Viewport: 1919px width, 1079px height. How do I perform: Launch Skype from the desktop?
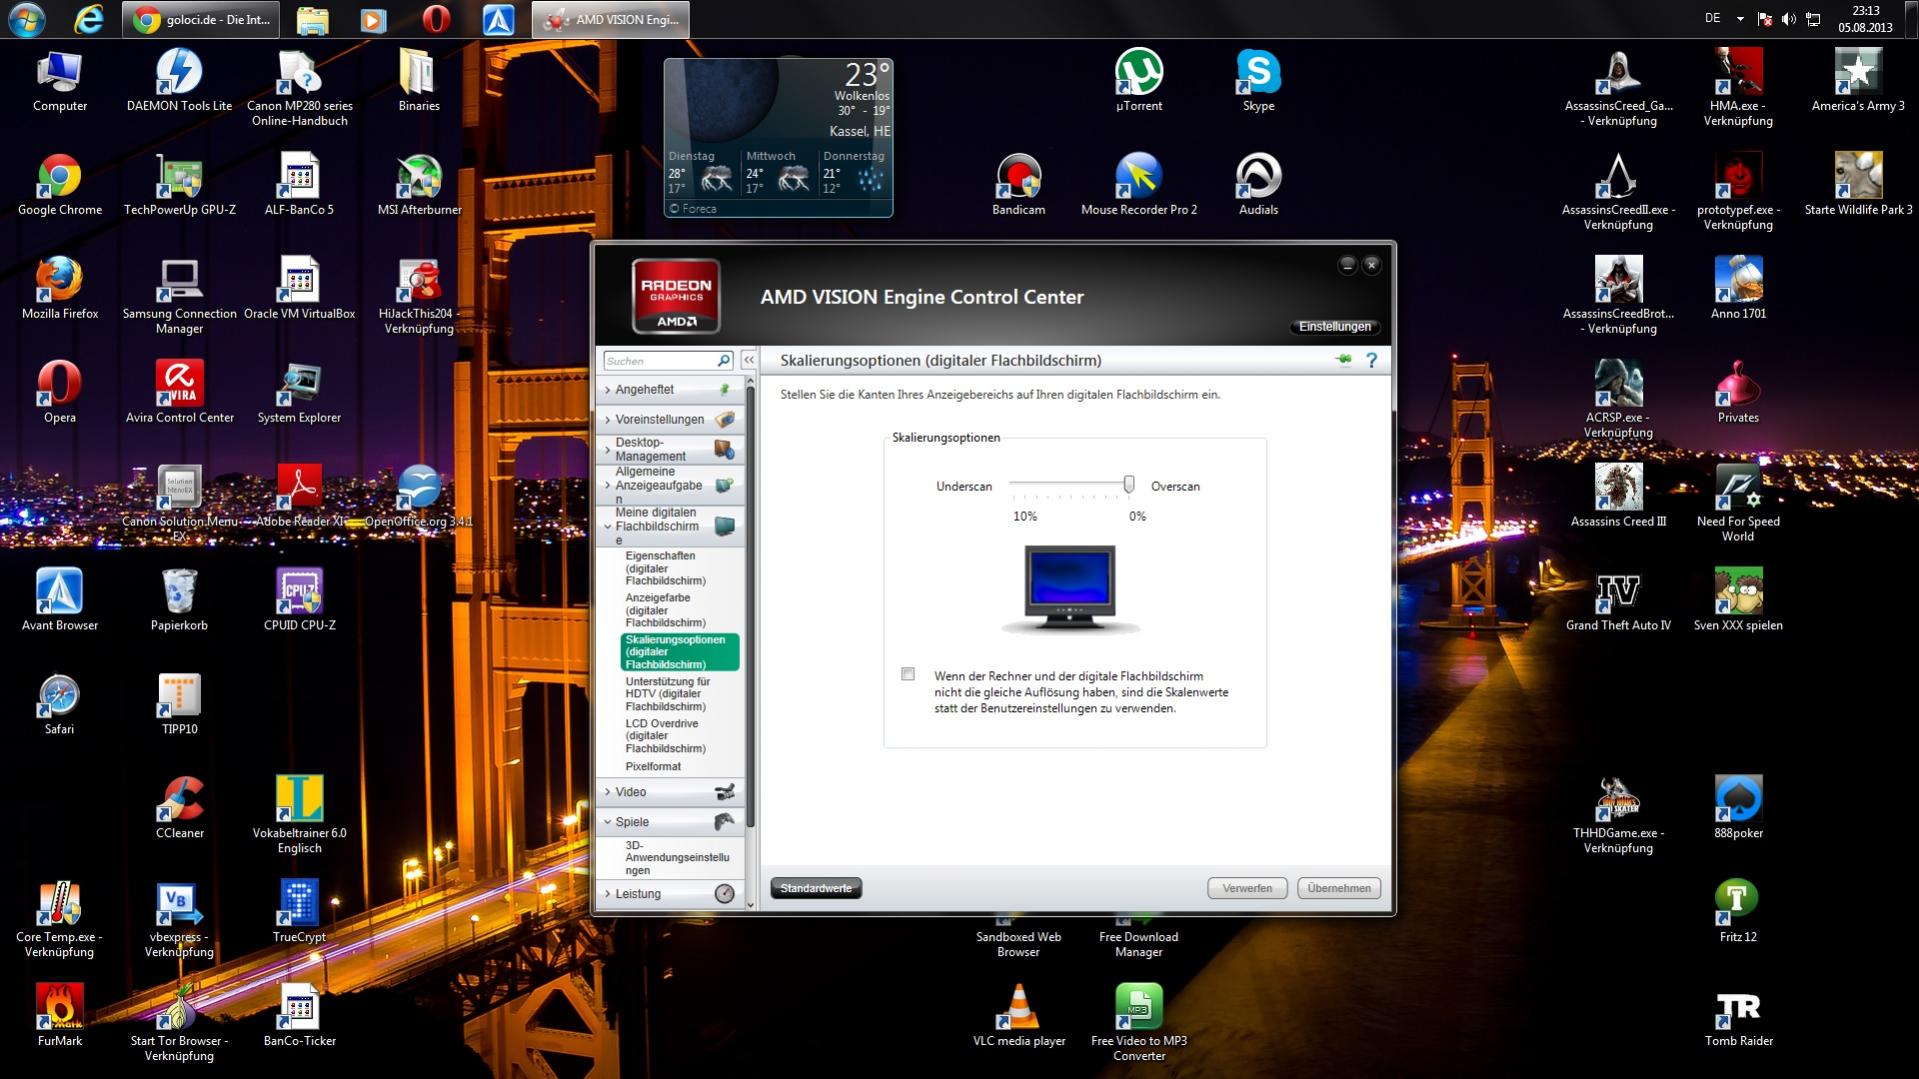tap(1258, 81)
